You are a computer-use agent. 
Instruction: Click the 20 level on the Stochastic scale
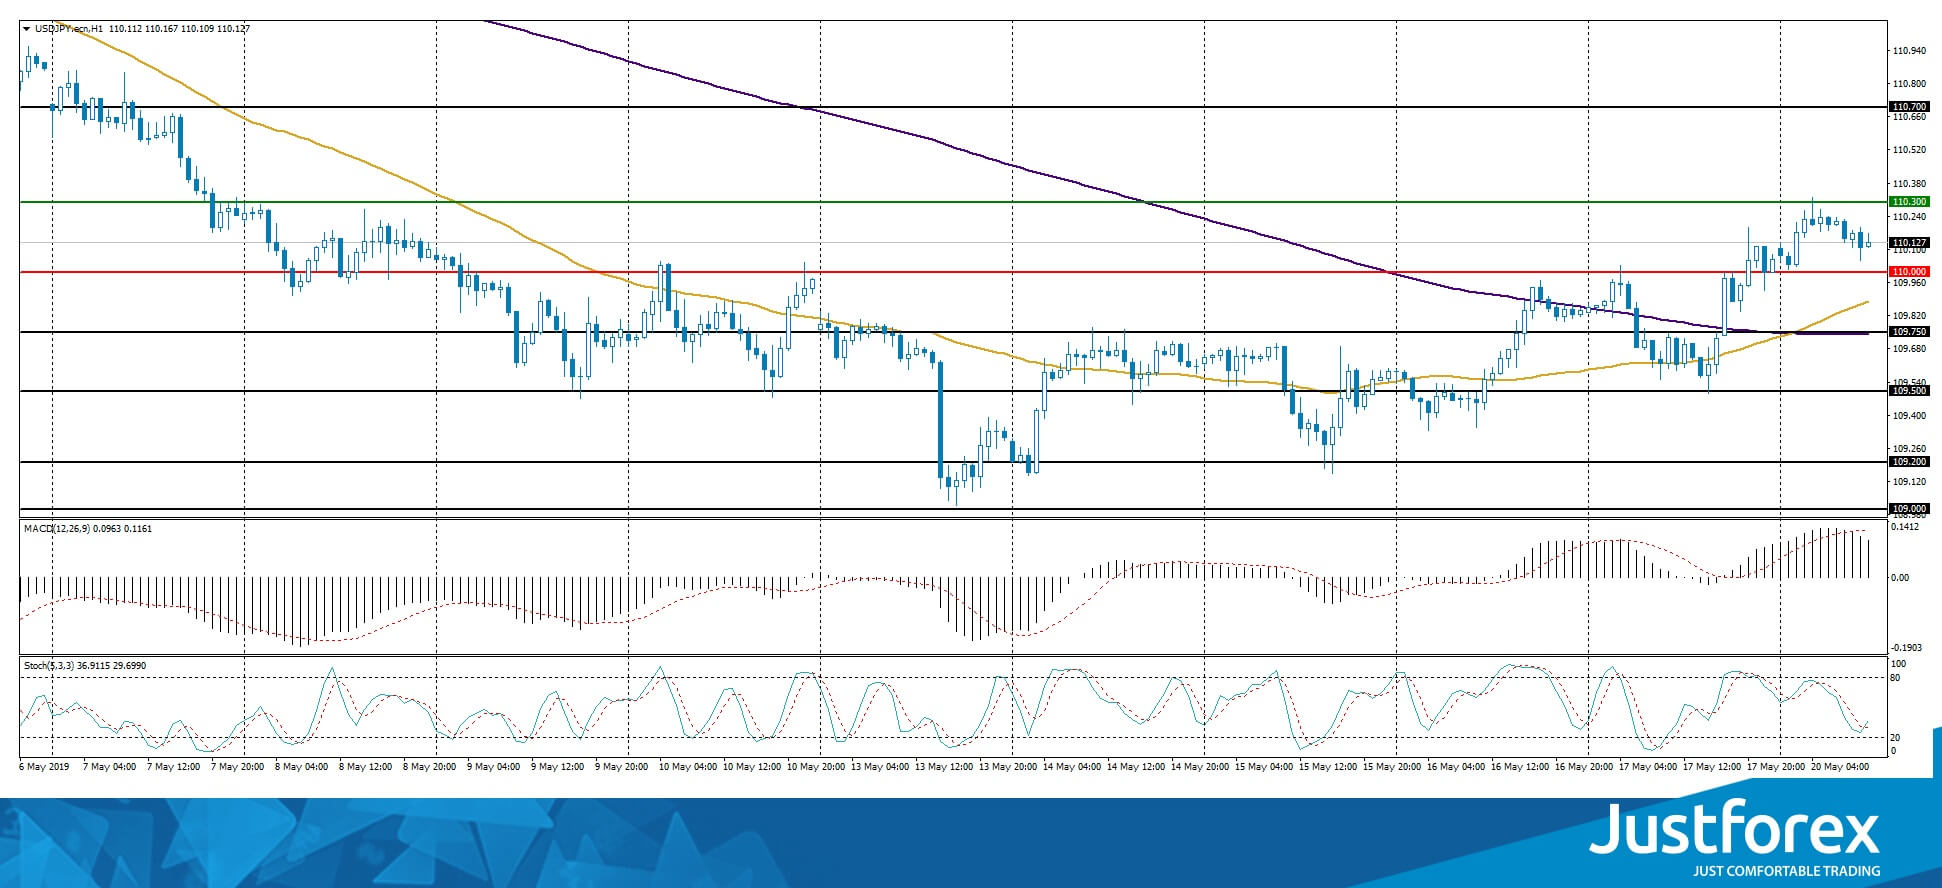click(x=1895, y=738)
